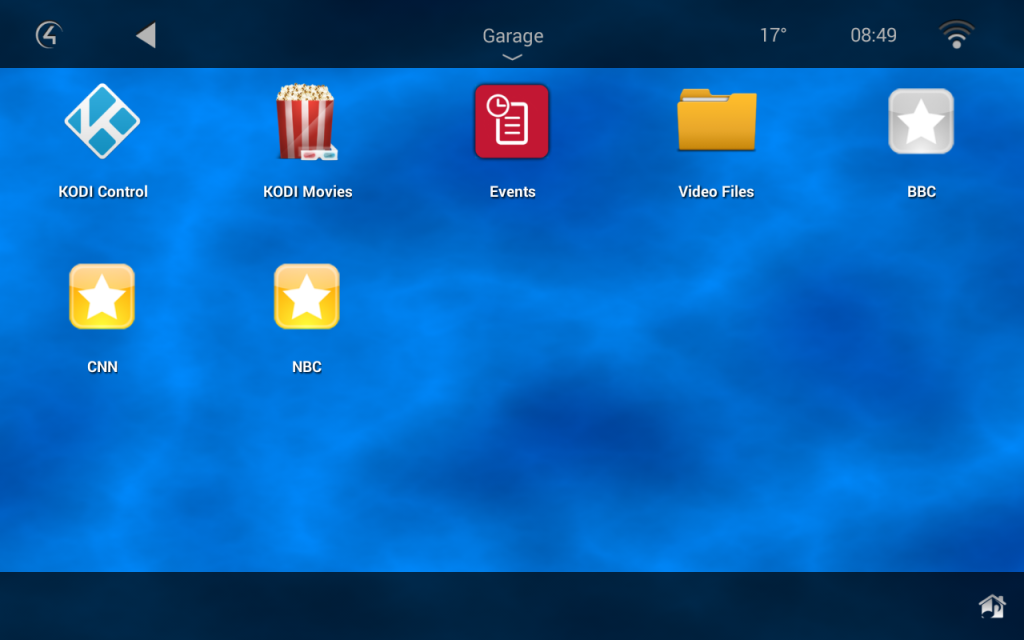Click the CNN label text
This screenshot has height=640, width=1024.
(x=103, y=366)
